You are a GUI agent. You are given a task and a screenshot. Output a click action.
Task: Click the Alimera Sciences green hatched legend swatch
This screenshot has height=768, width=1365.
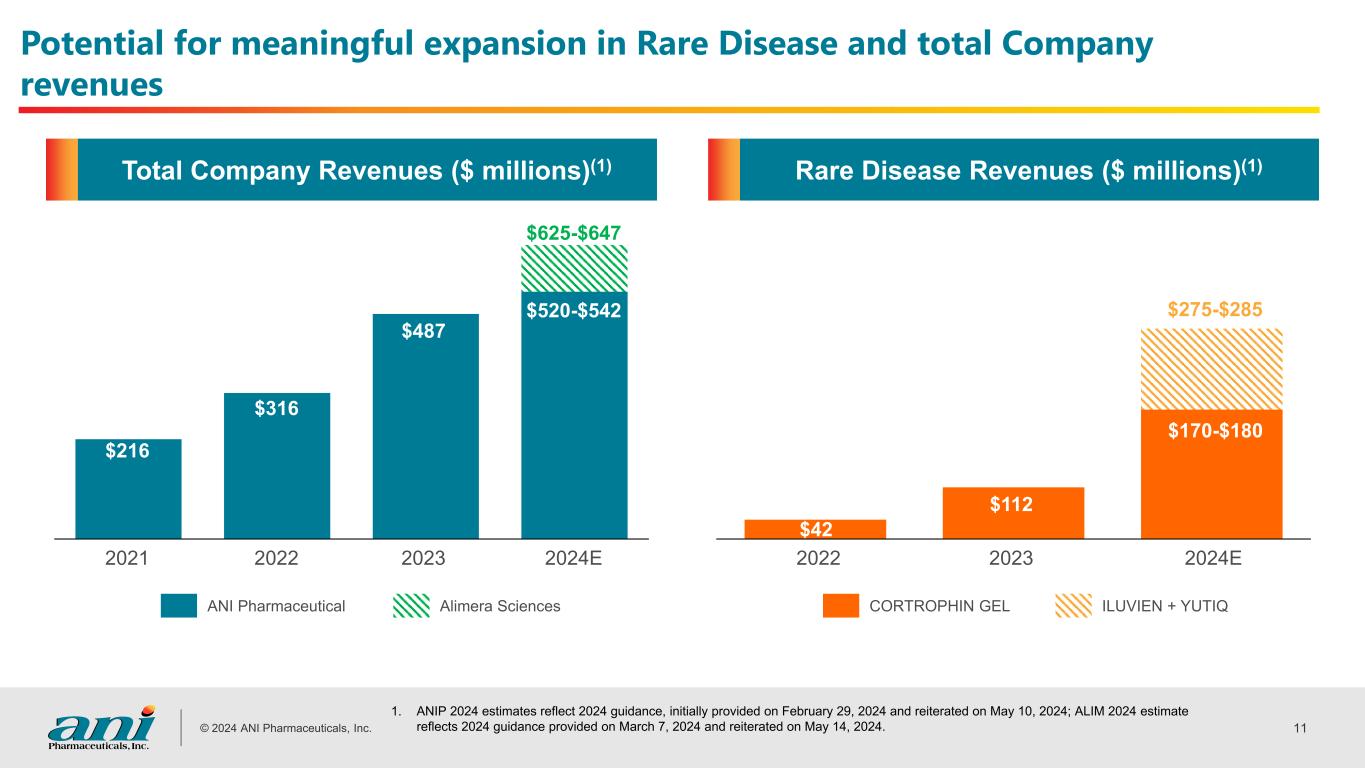410,606
